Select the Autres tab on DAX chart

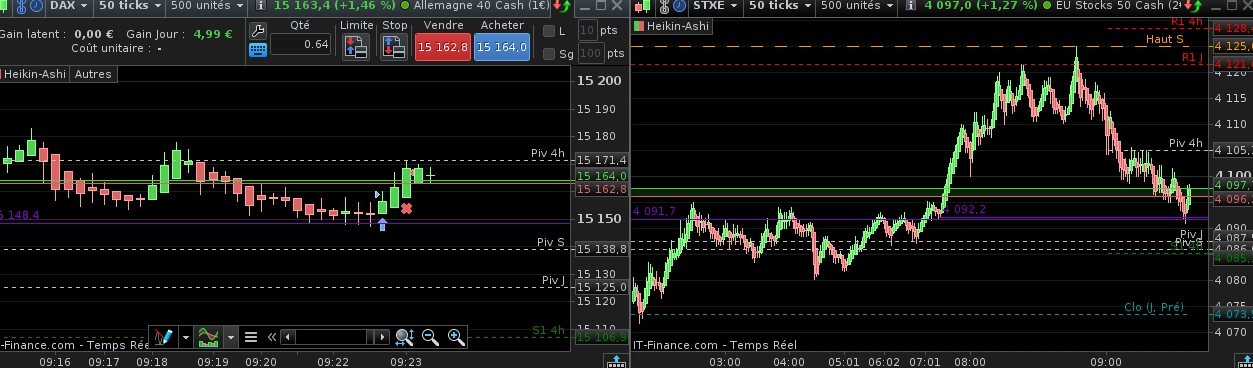coord(93,74)
